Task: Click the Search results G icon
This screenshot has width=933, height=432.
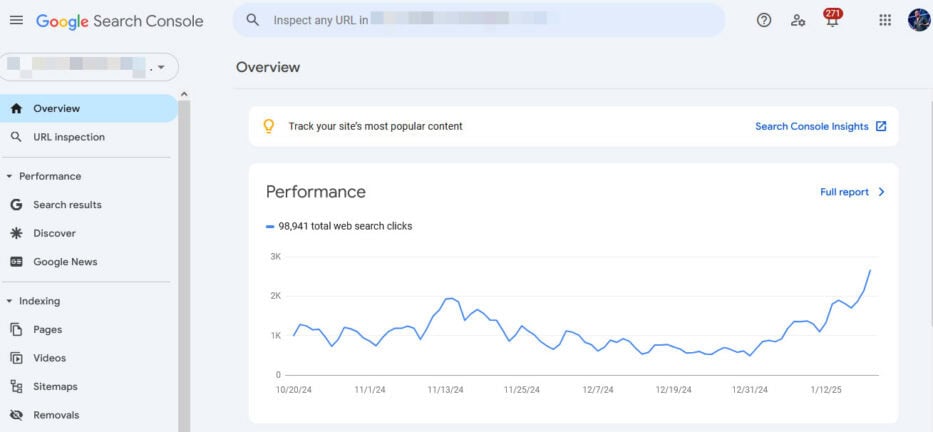Action: 16,205
